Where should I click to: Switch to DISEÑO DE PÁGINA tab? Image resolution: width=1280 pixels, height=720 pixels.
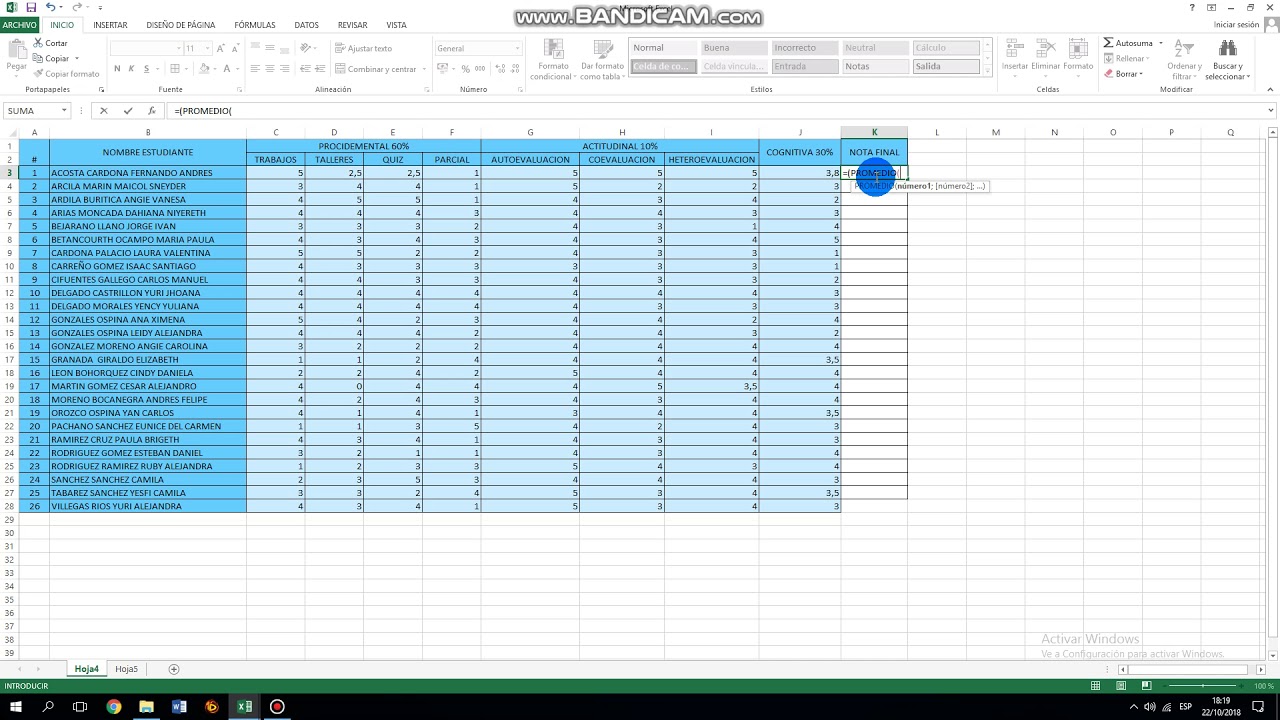pos(180,25)
